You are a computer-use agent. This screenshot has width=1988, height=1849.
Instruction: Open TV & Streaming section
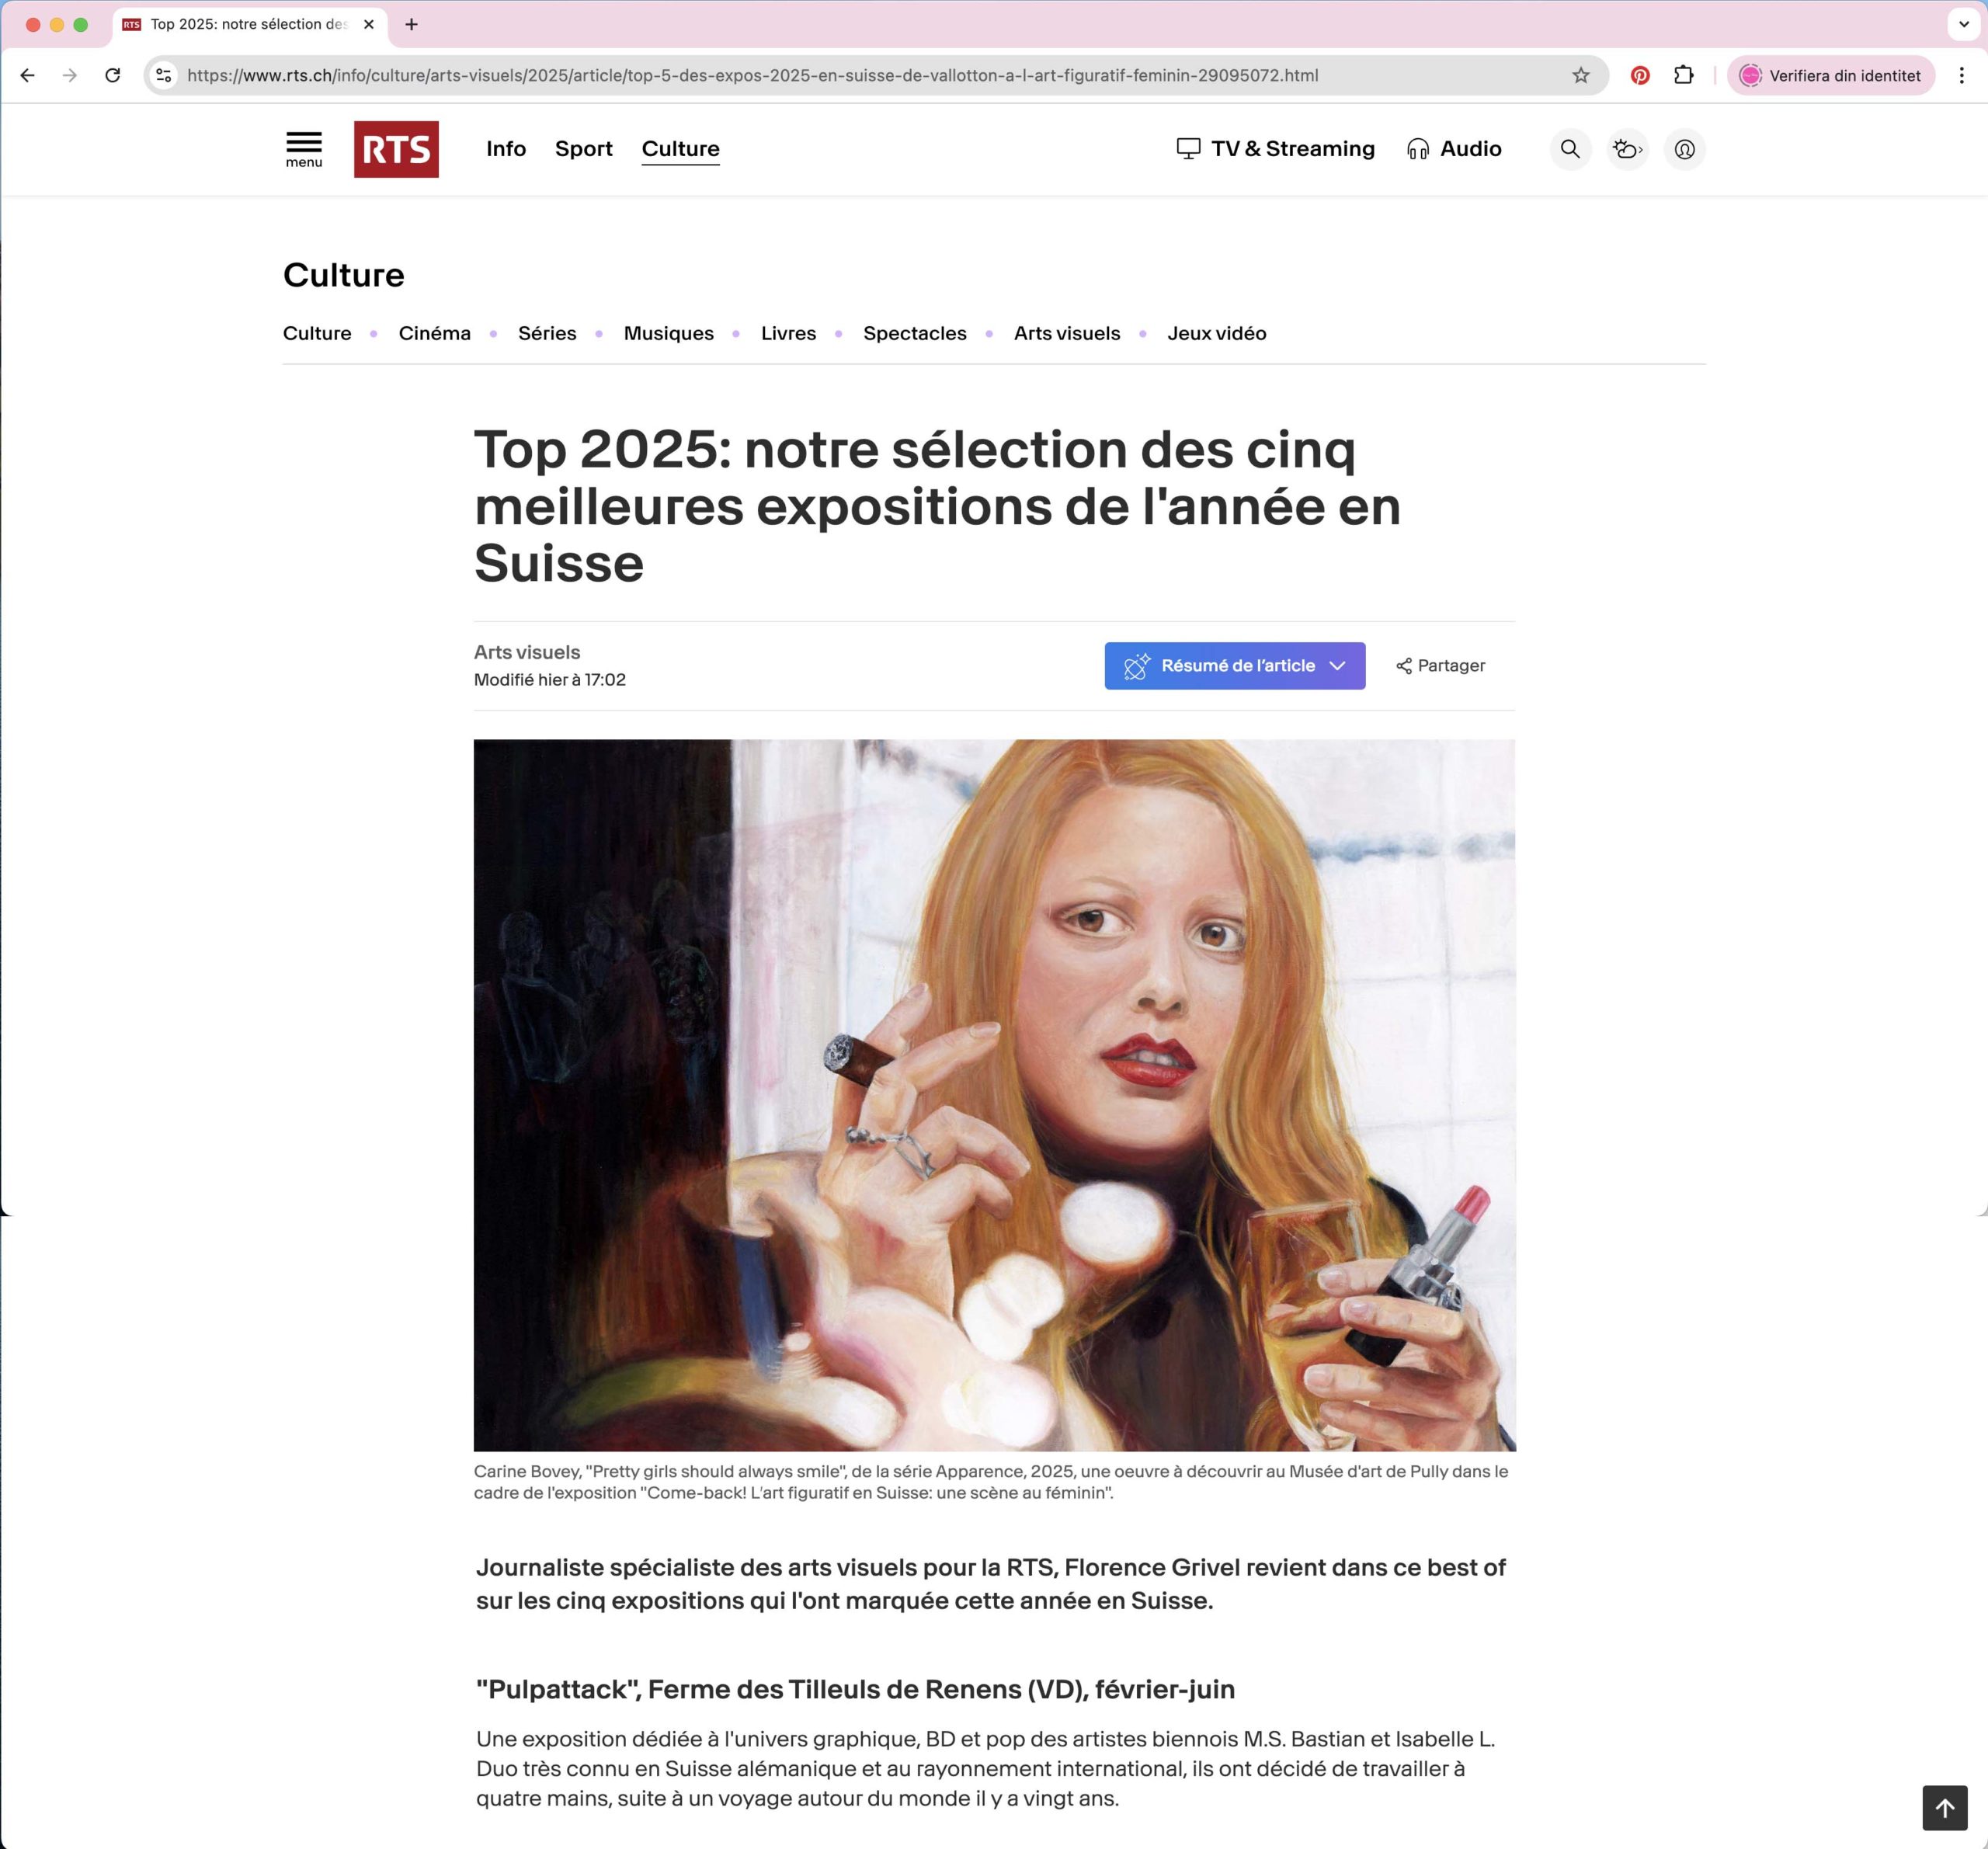coord(1275,149)
